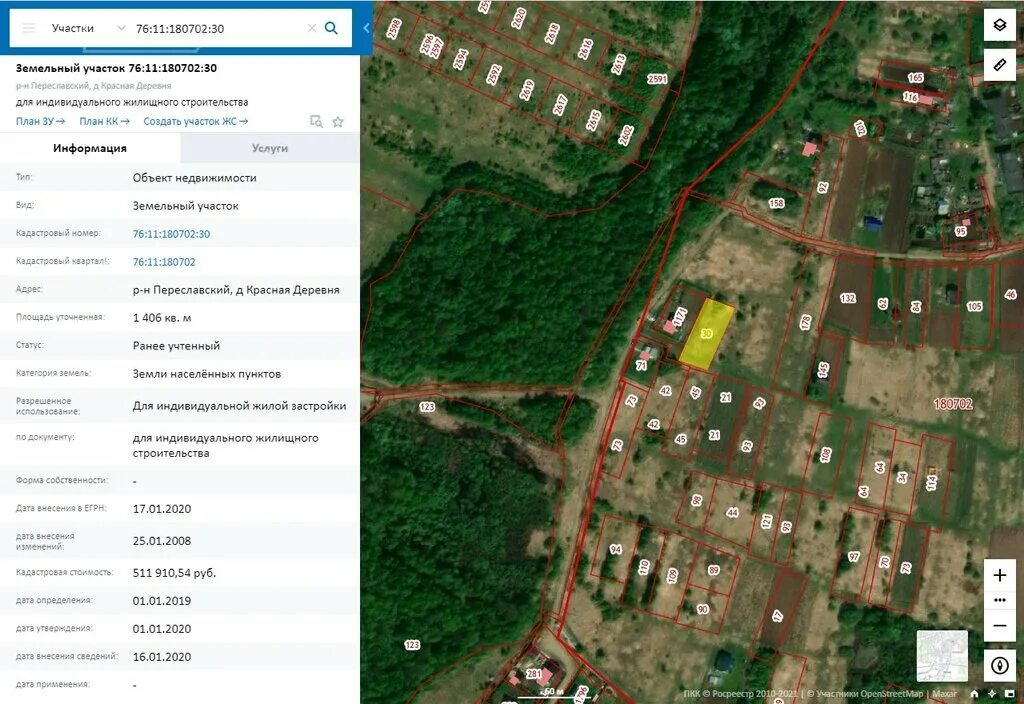Viewport: 1024px width, 704px height.
Task: Open extra zoom options (three dots)
Action: point(999,600)
